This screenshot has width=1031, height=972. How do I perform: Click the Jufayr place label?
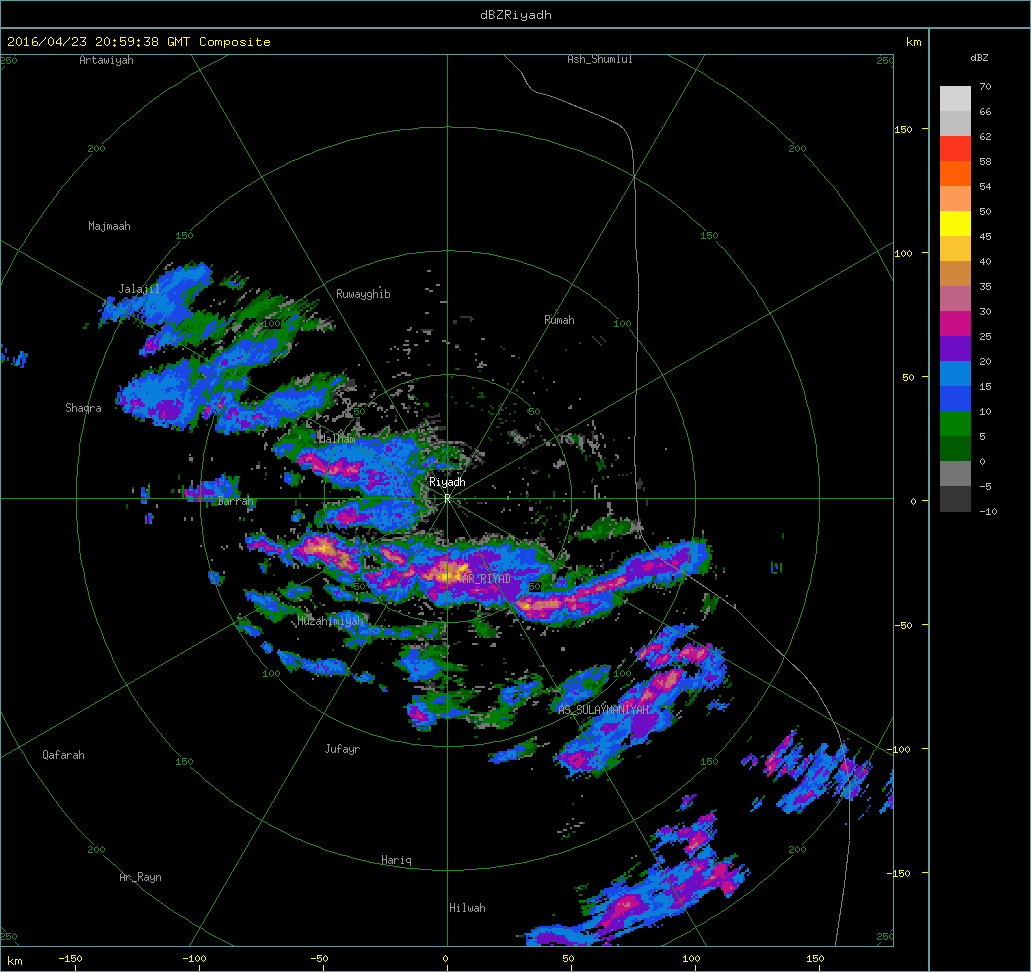click(x=343, y=748)
